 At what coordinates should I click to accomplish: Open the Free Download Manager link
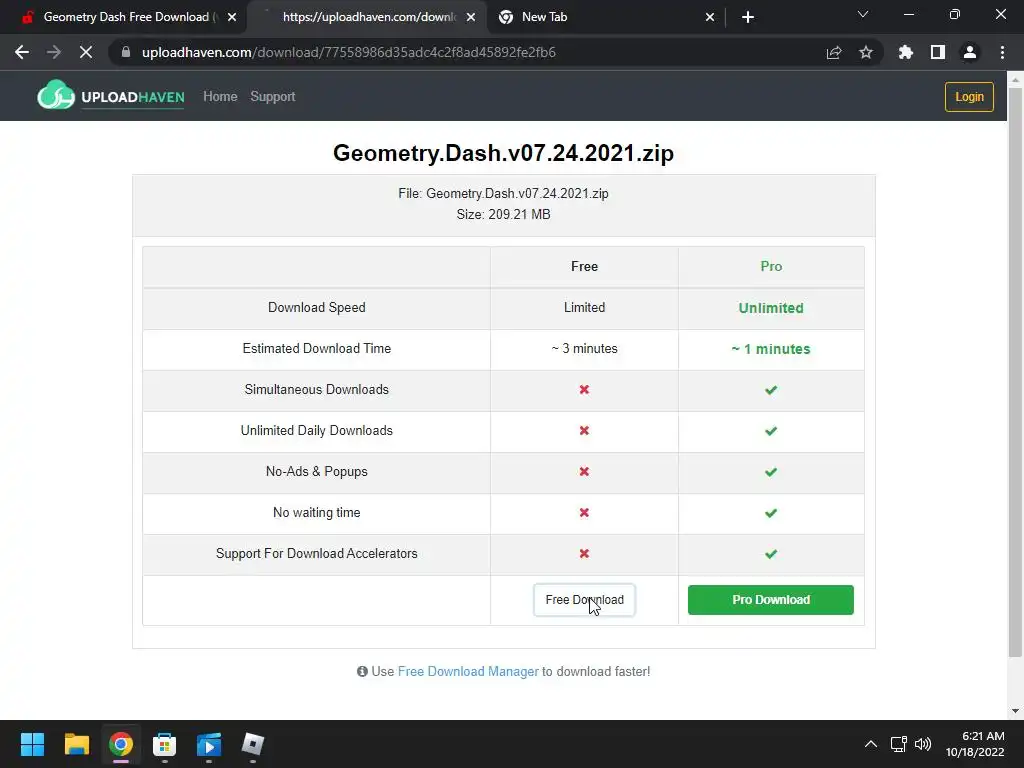pyautogui.click(x=468, y=671)
